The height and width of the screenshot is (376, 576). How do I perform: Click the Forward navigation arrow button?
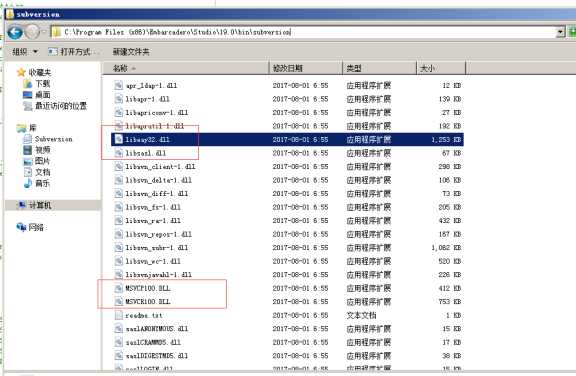(x=32, y=32)
